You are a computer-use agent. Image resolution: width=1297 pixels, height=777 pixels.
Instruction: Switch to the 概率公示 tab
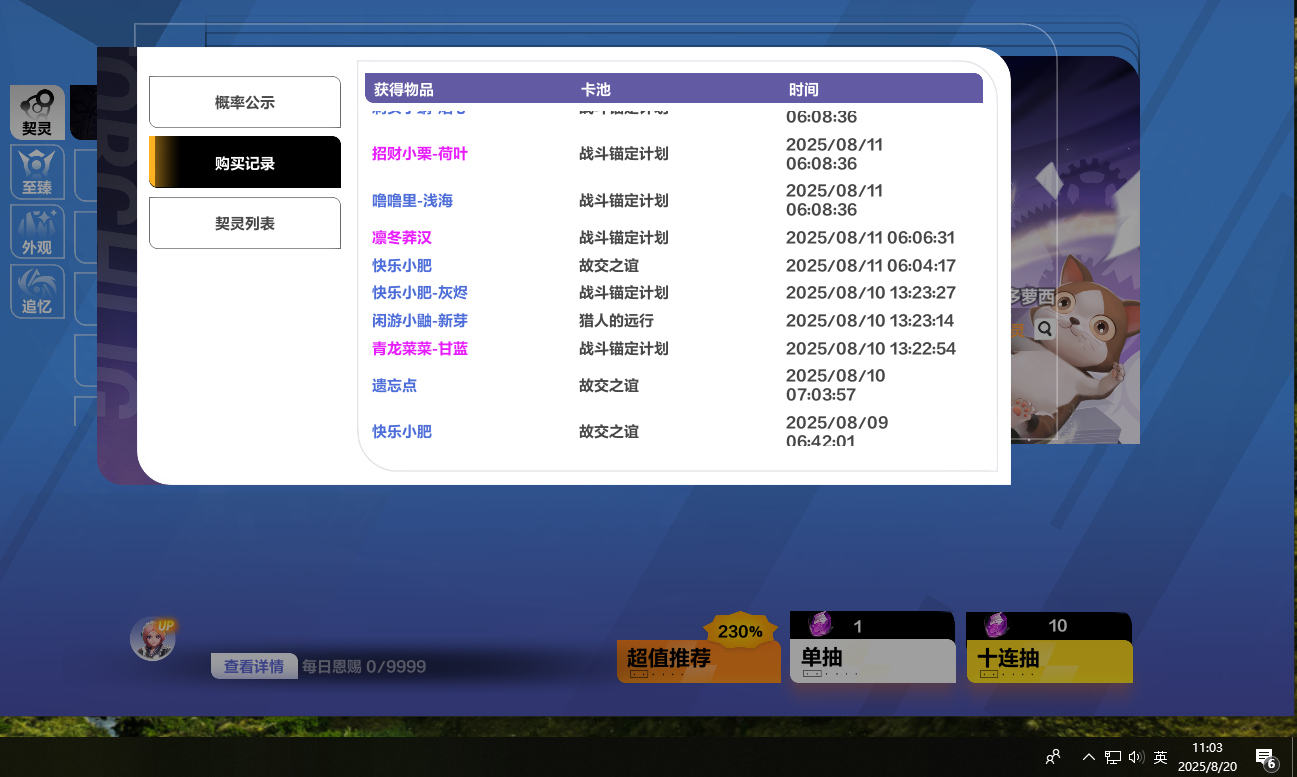pos(245,102)
